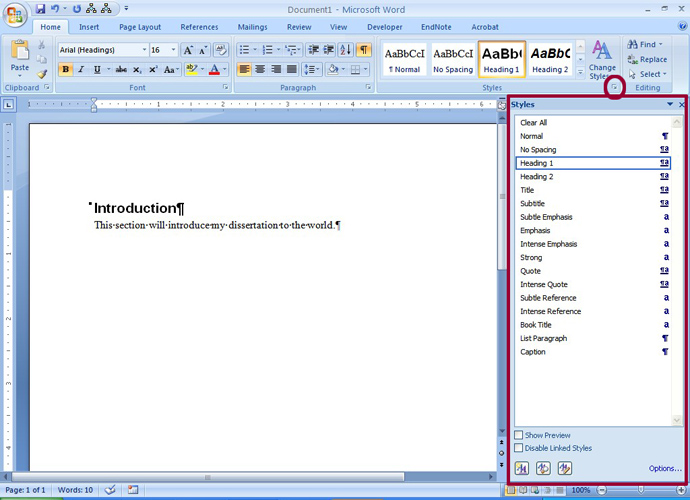Image resolution: width=690 pixels, height=500 pixels.
Task: Click the horizontal scrollbar
Action: [x=208, y=477]
